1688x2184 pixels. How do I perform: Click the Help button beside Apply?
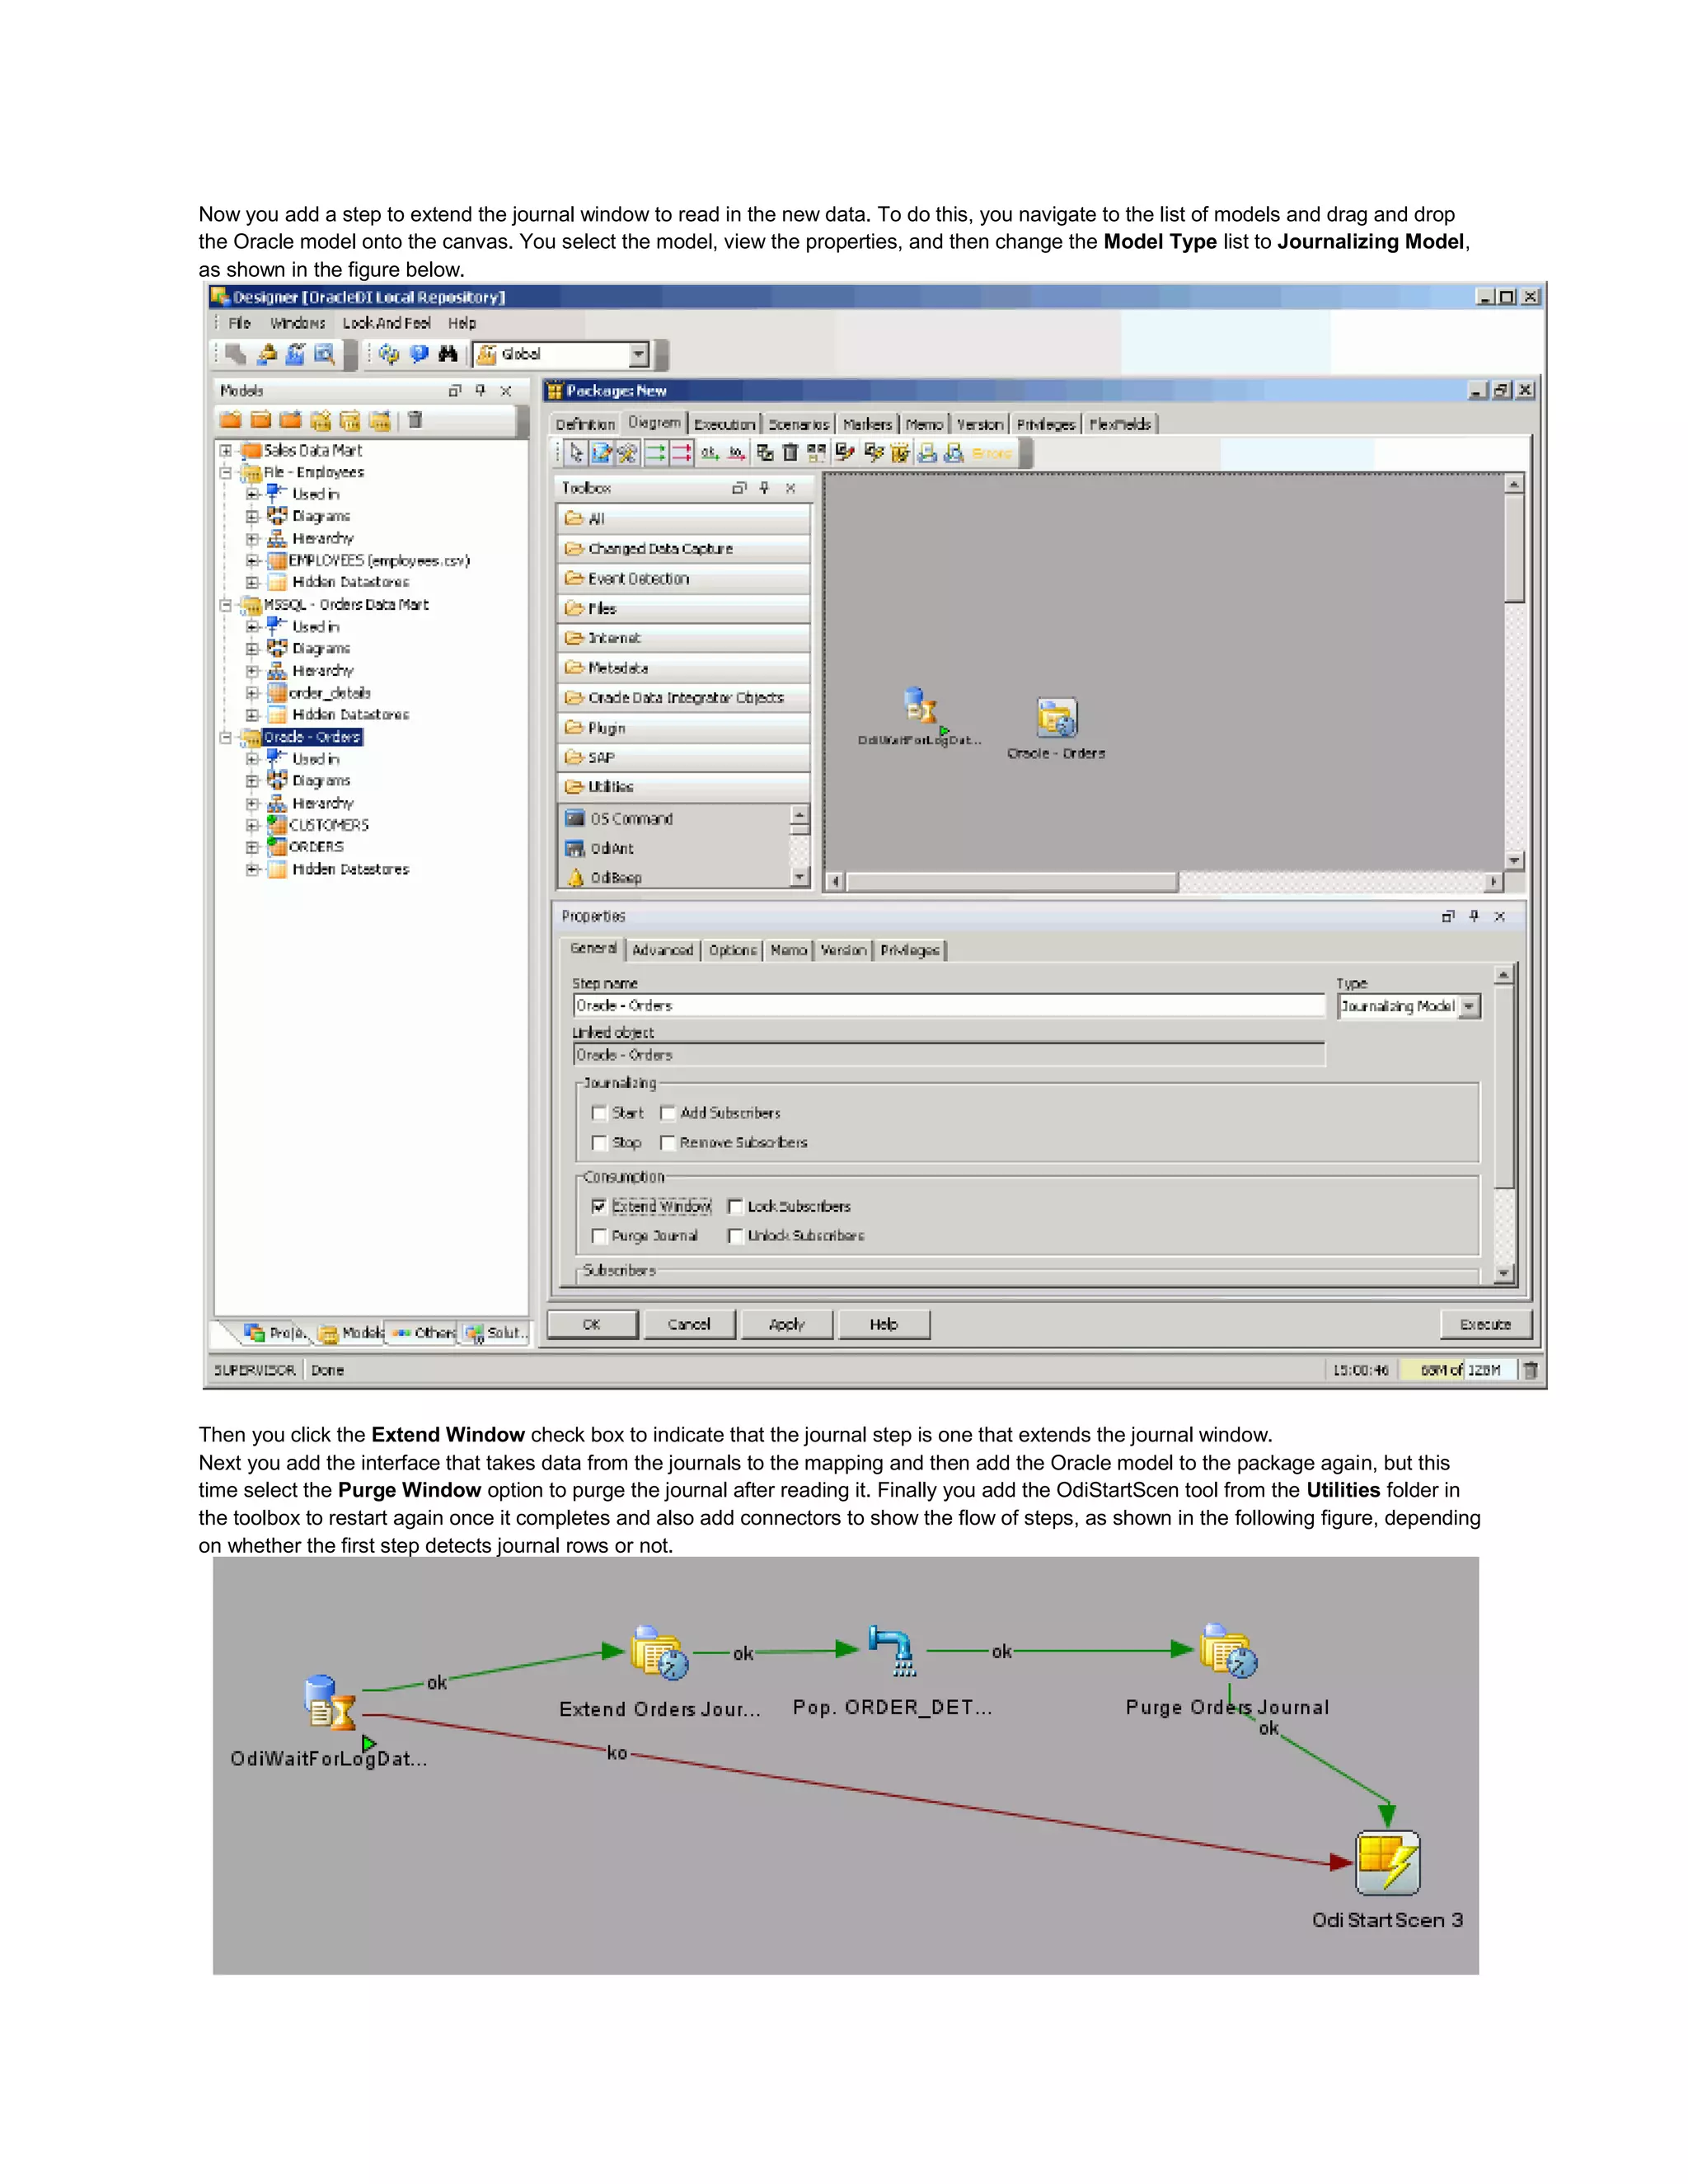coord(884,1324)
